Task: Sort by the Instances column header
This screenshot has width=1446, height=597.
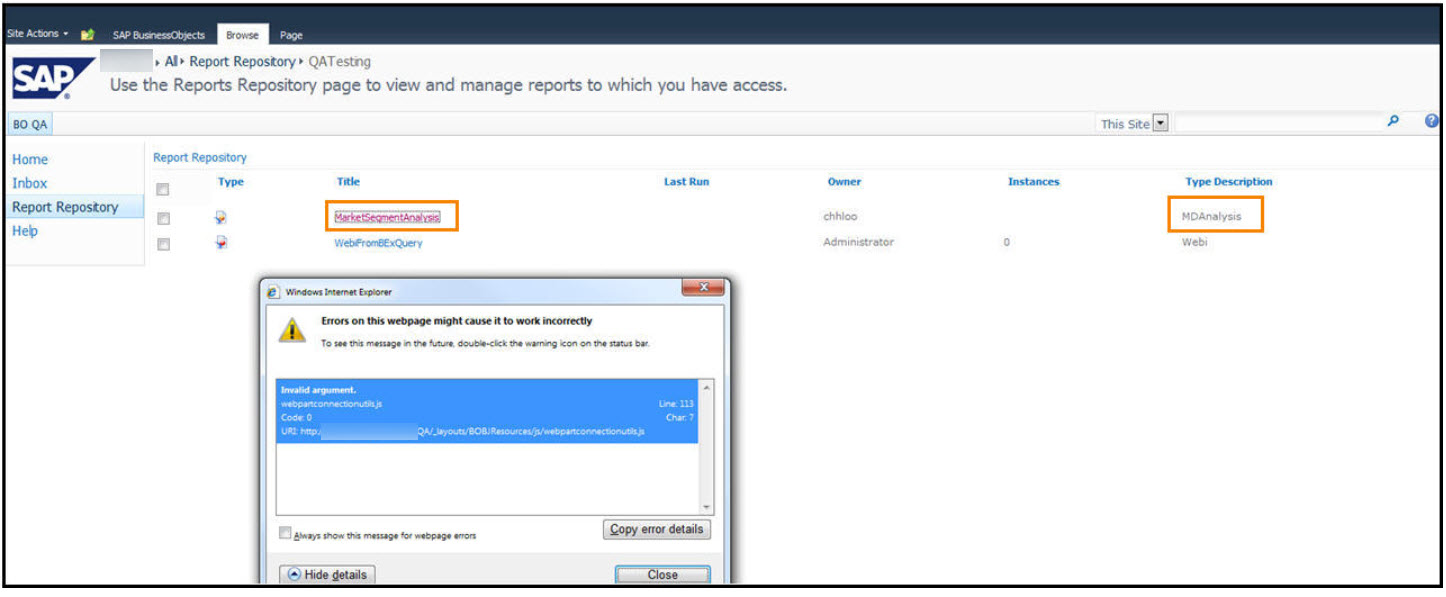Action: [x=1033, y=182]
